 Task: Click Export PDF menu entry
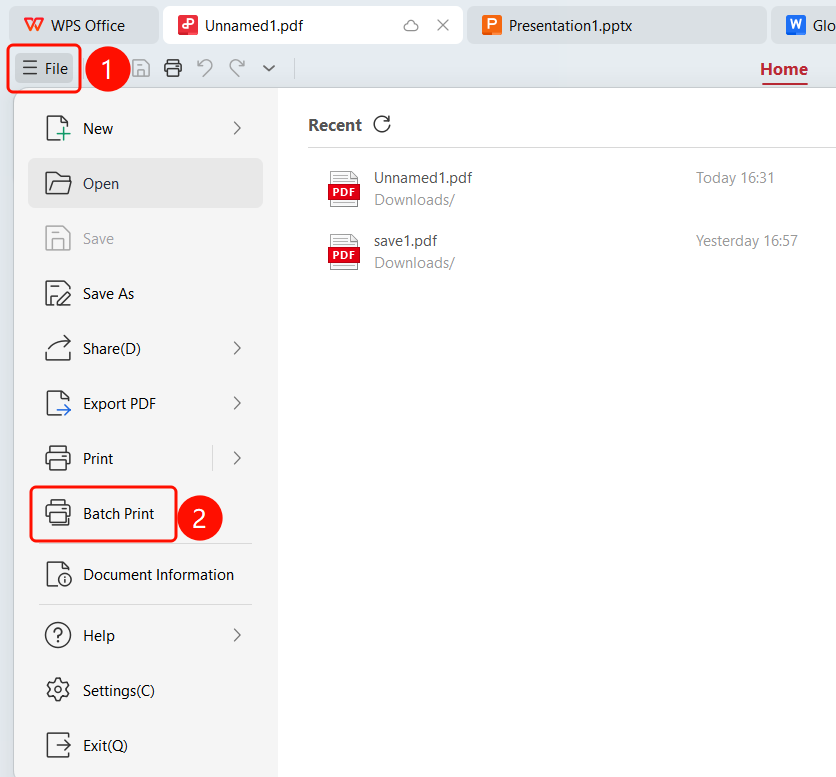145,404
